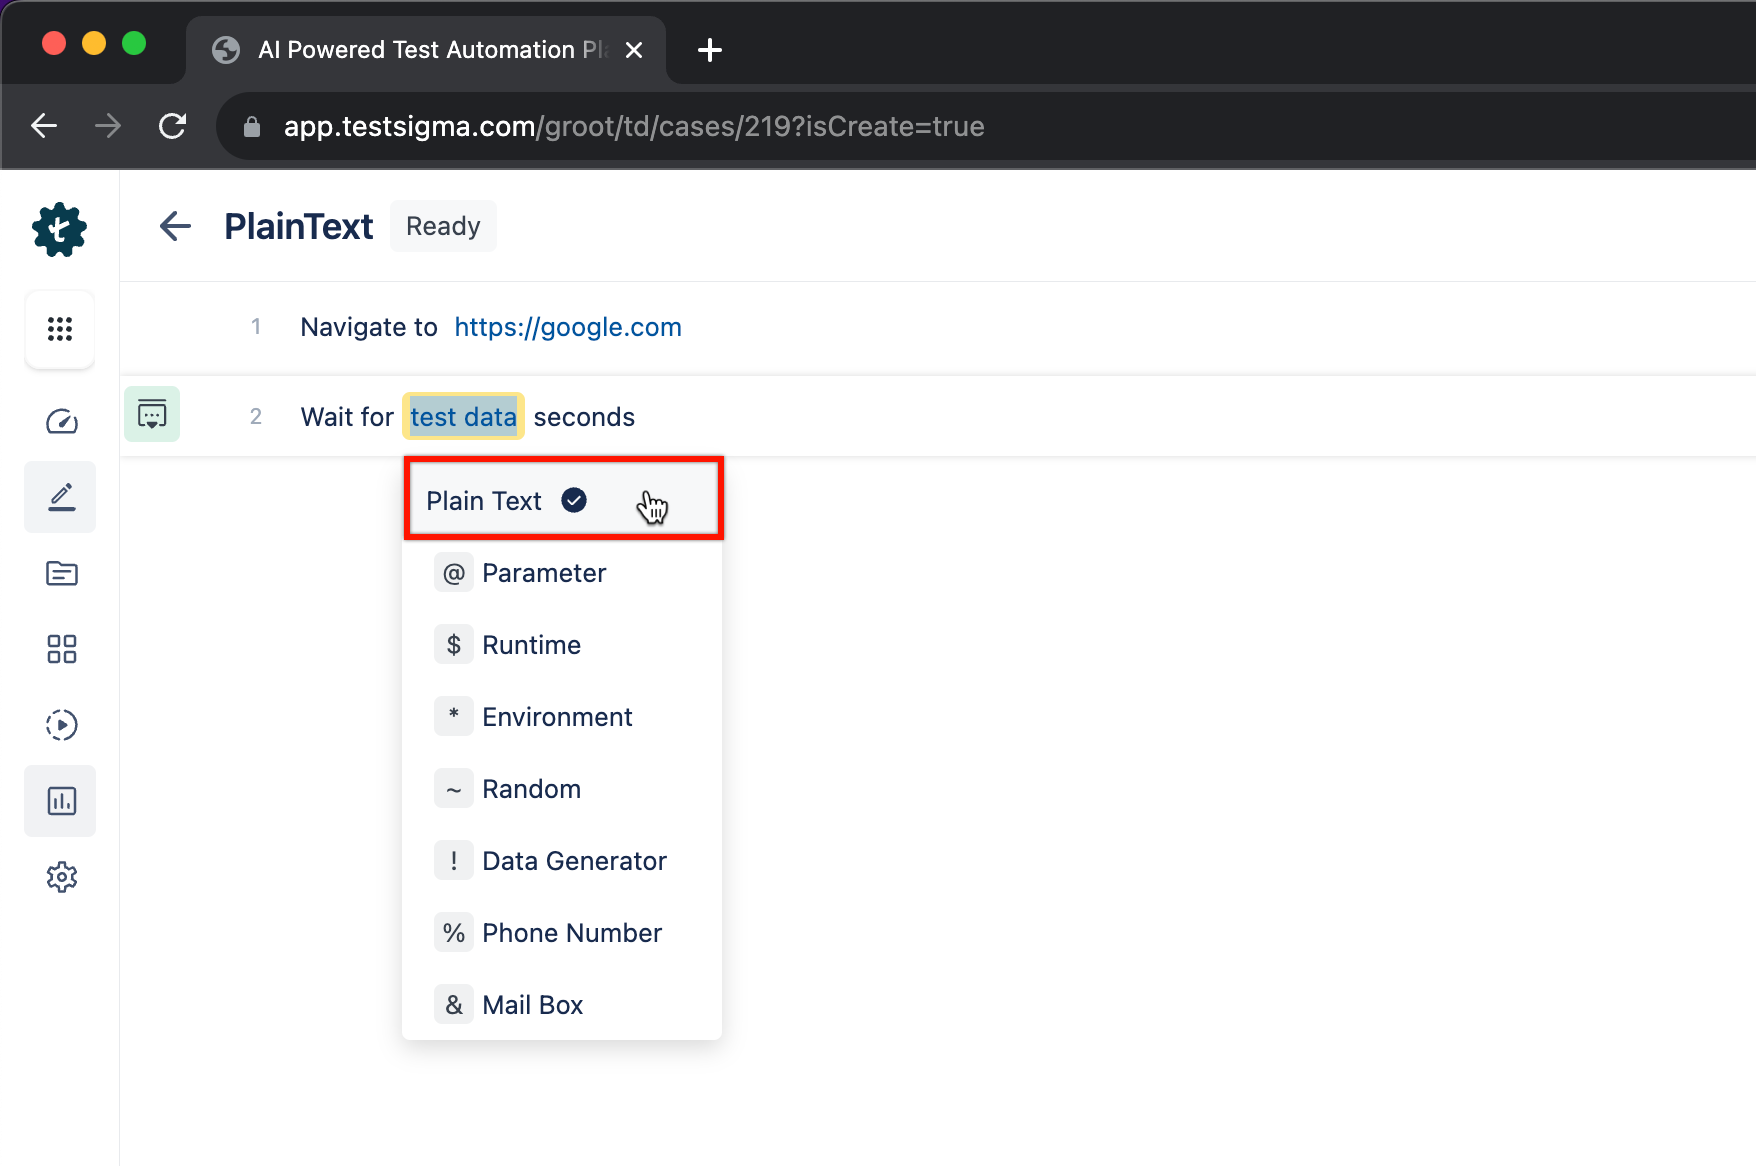Viewport: 1756px width, 1166px height.
Task: Close the AI Powered Test Automation tab
Action: (x=634, y=50)
